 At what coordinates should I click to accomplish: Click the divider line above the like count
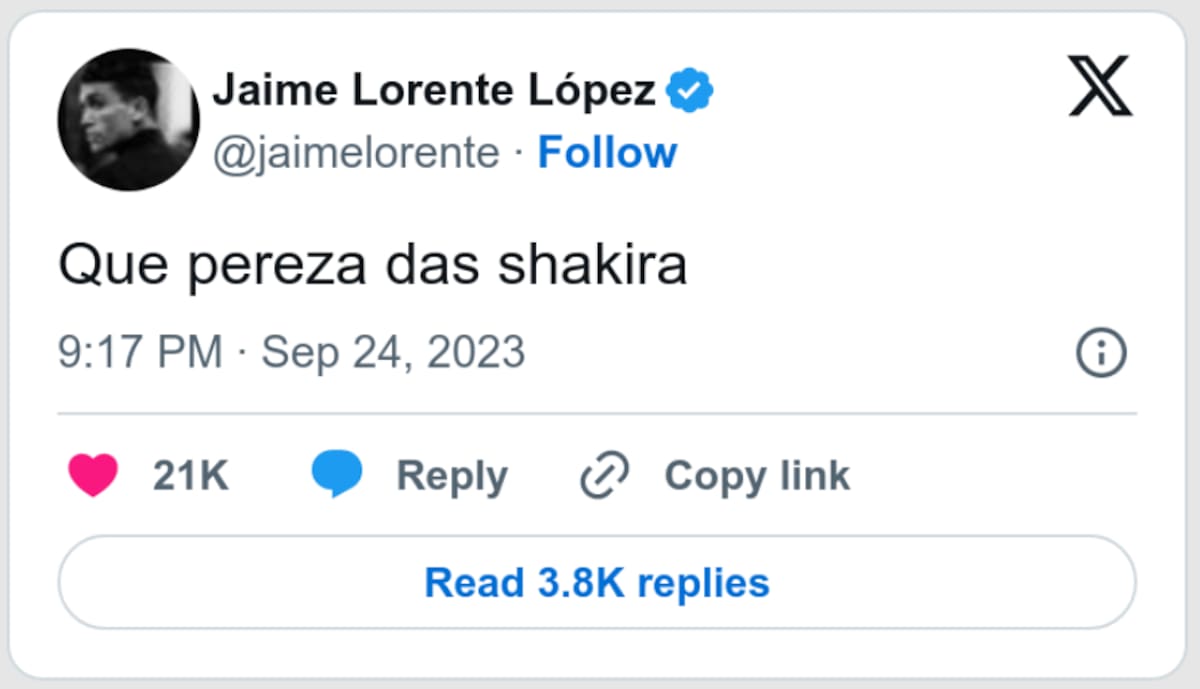click(x=597, y=413)
